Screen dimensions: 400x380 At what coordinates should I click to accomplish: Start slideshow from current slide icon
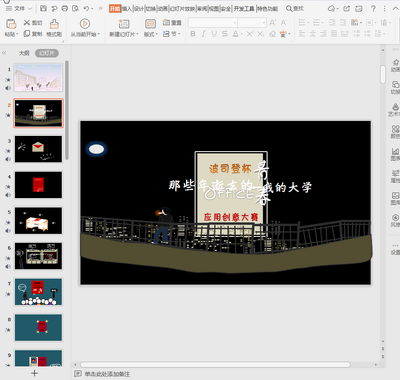click(x=85, y=24)
